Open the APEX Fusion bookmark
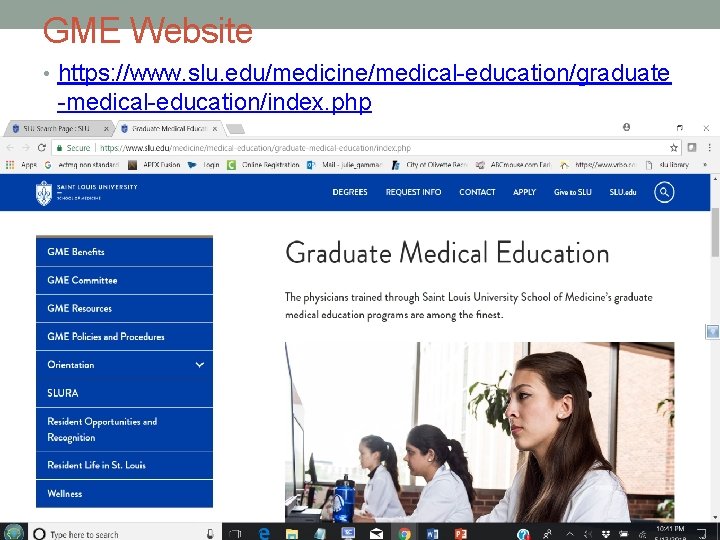This screenshot has width=720, height=540. tap(154, 165)
